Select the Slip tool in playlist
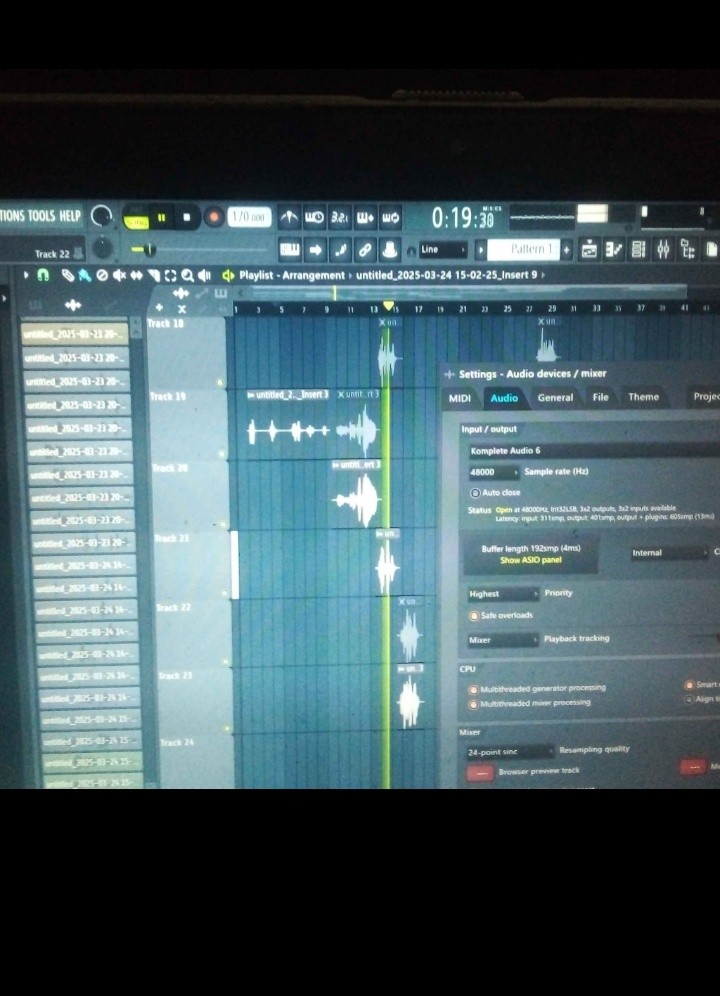Viewport: 720px width, 996px height. point(136,275)
